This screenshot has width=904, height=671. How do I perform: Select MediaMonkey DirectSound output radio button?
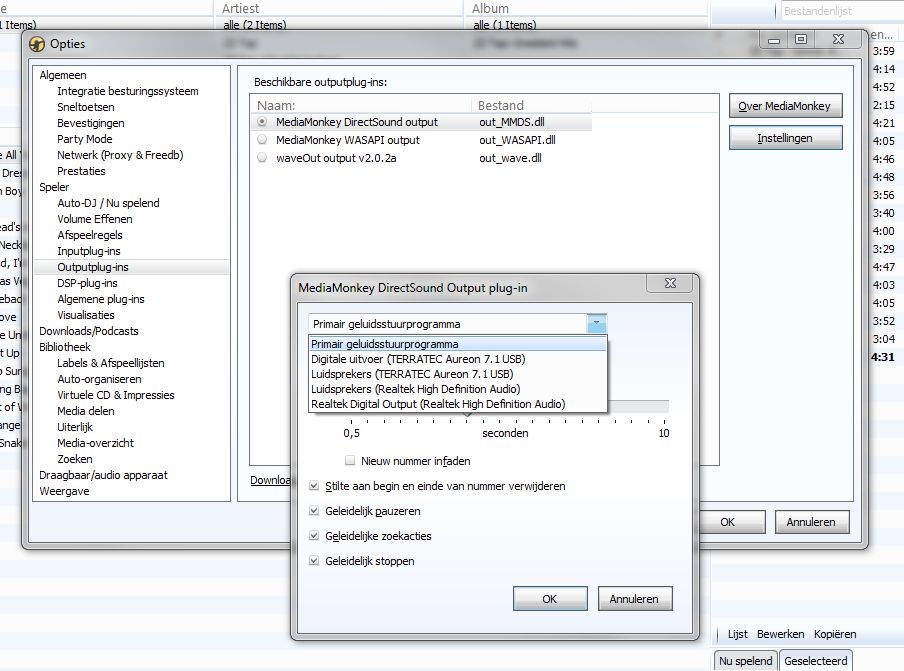[x=262, y=122]
